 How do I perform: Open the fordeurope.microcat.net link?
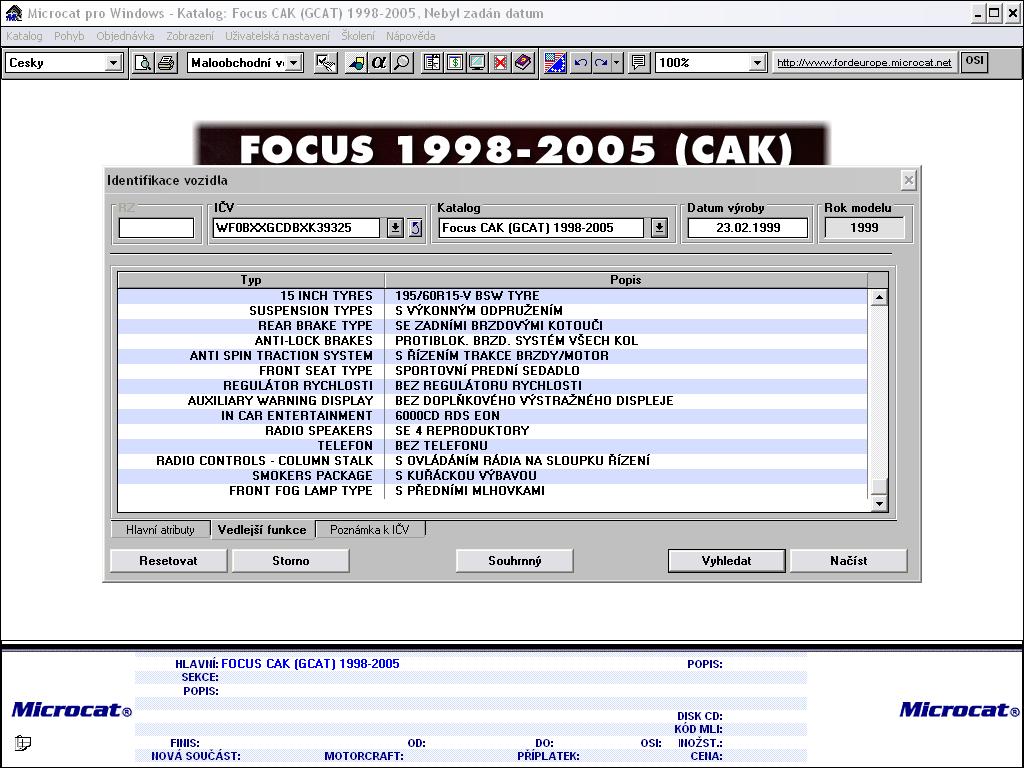(864, 63)
